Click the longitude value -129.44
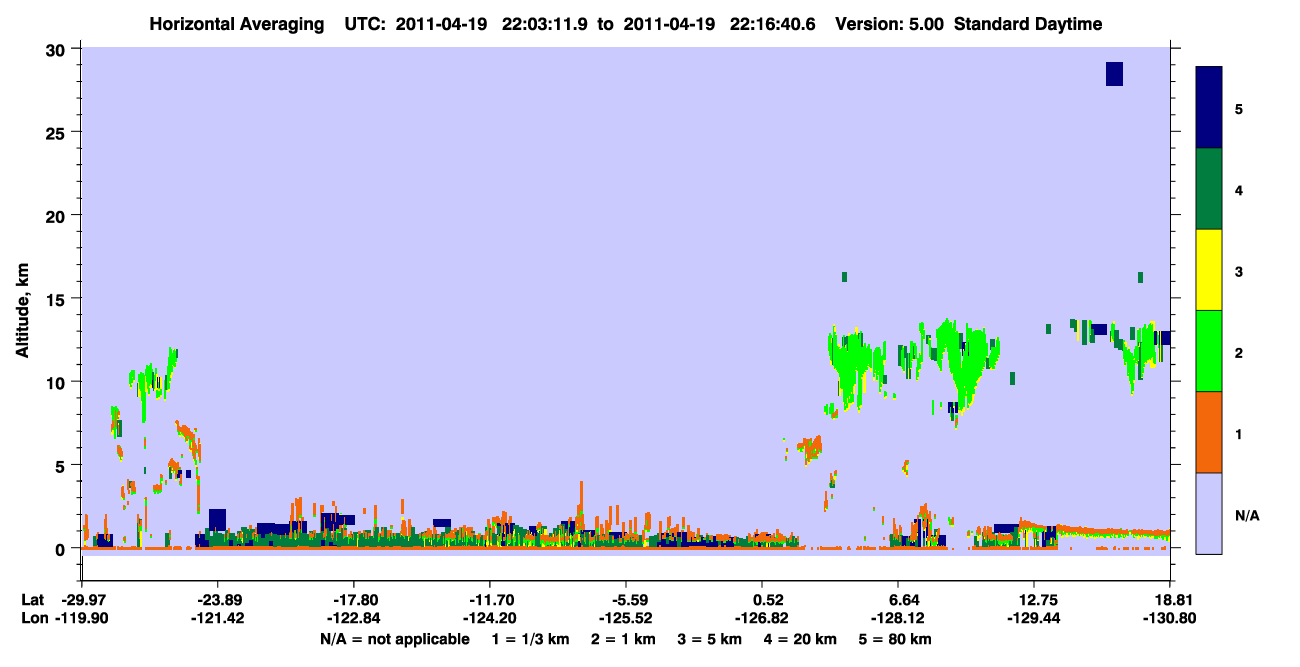This screenshot has width=1300, height=667. tap(1033, 618)
